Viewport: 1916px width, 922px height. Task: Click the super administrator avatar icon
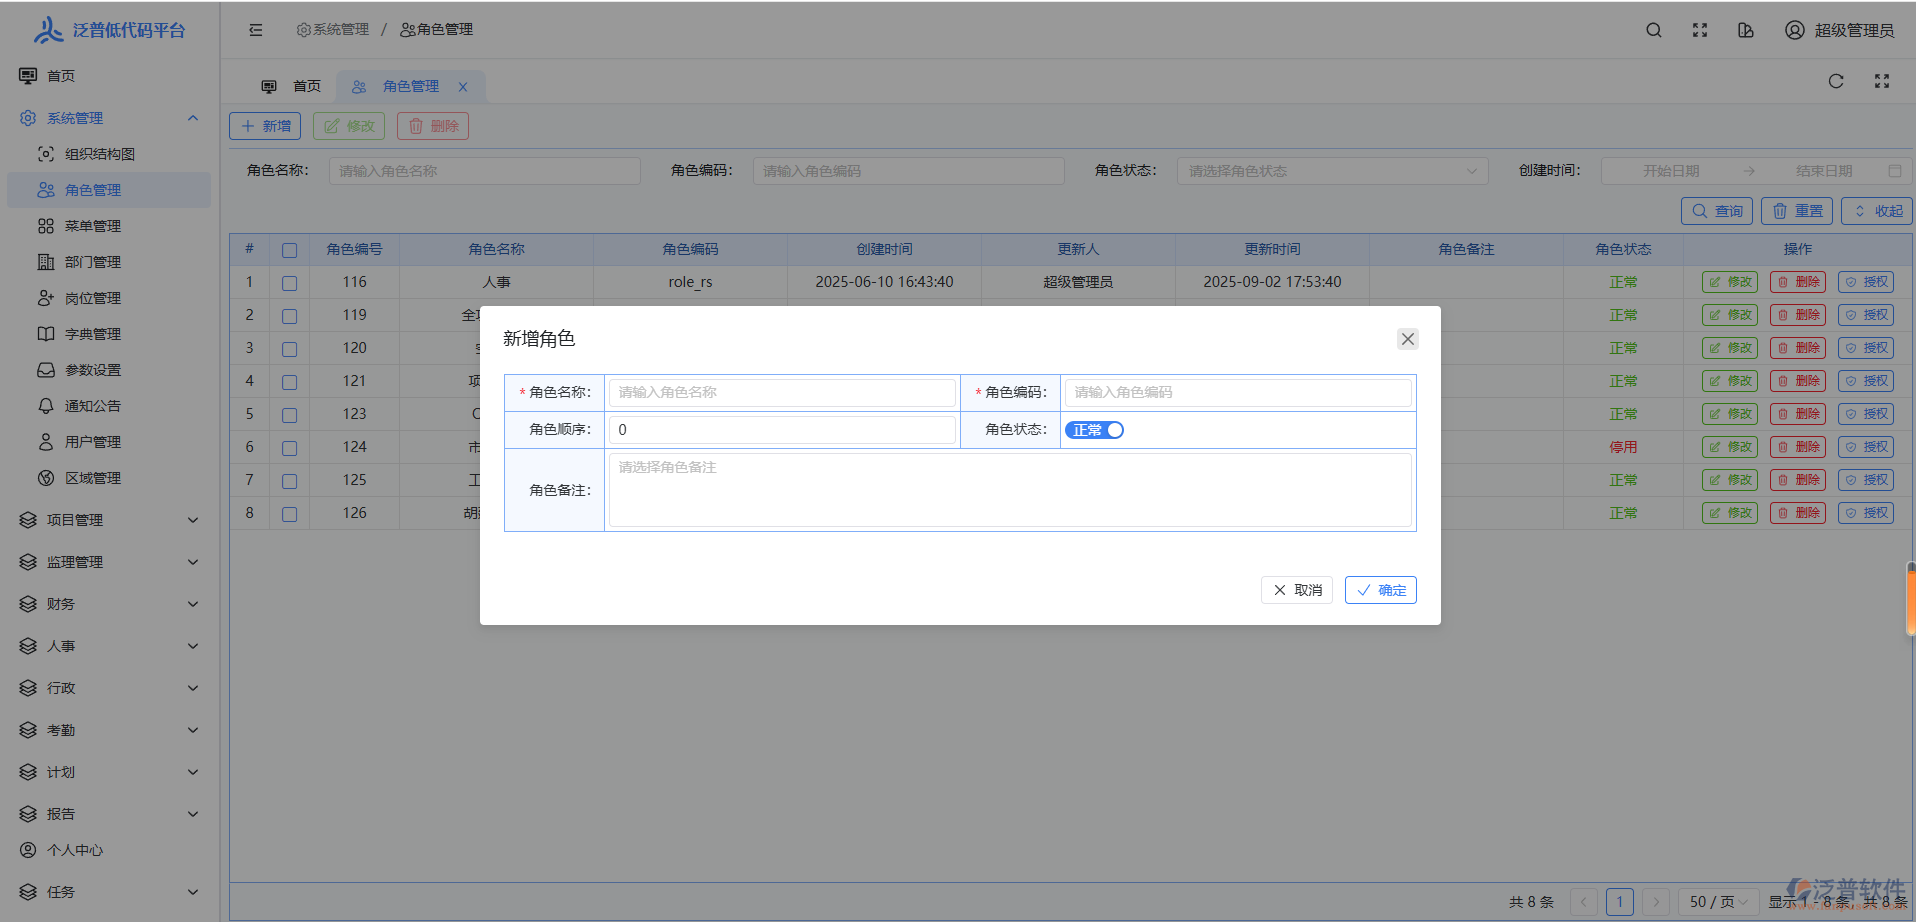coord(1795,30)
